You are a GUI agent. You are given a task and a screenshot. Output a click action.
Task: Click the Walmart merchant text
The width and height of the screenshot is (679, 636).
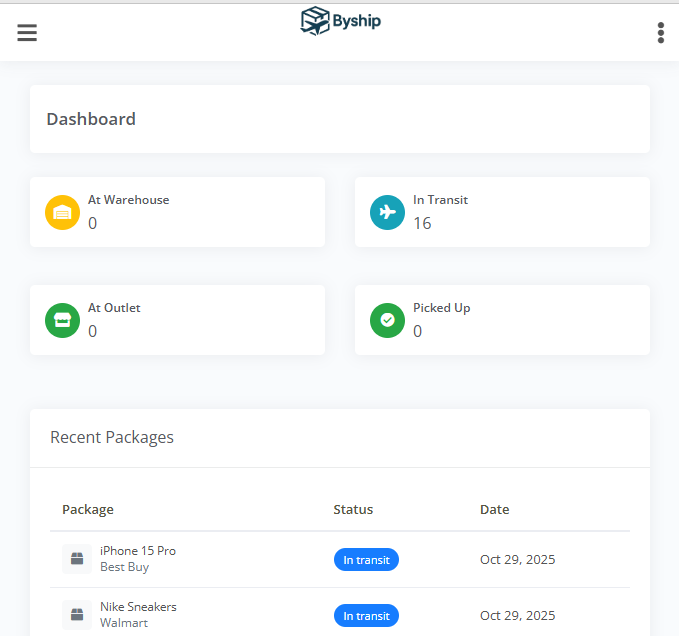pyautogui.click(x=124, y=623)
